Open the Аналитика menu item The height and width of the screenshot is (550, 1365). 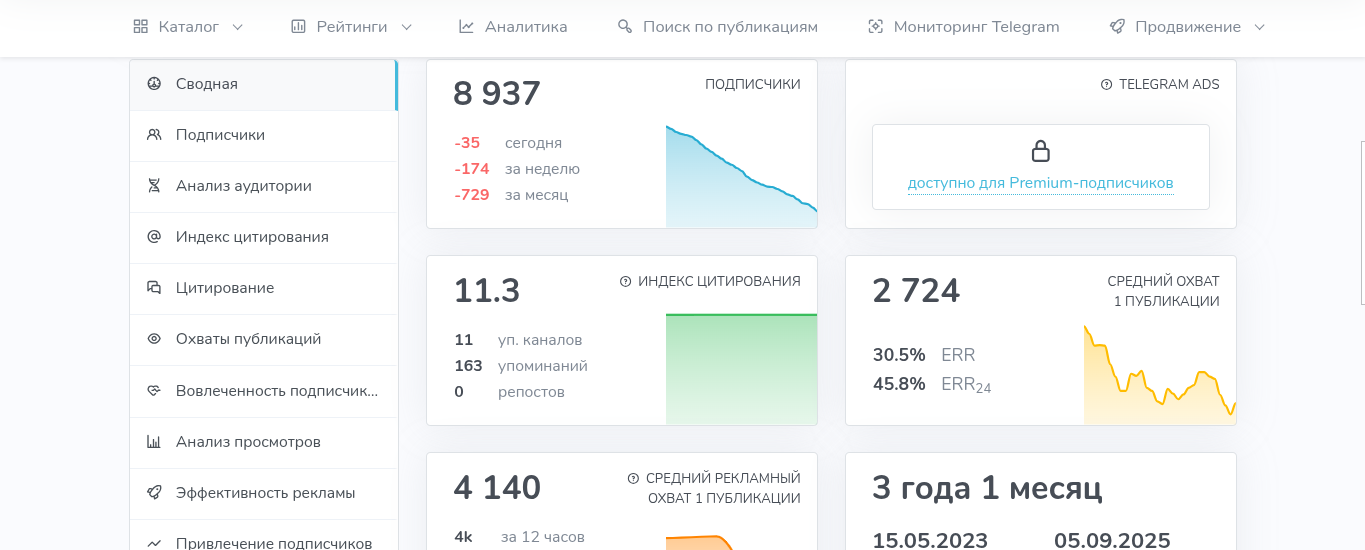pos(513,27)
